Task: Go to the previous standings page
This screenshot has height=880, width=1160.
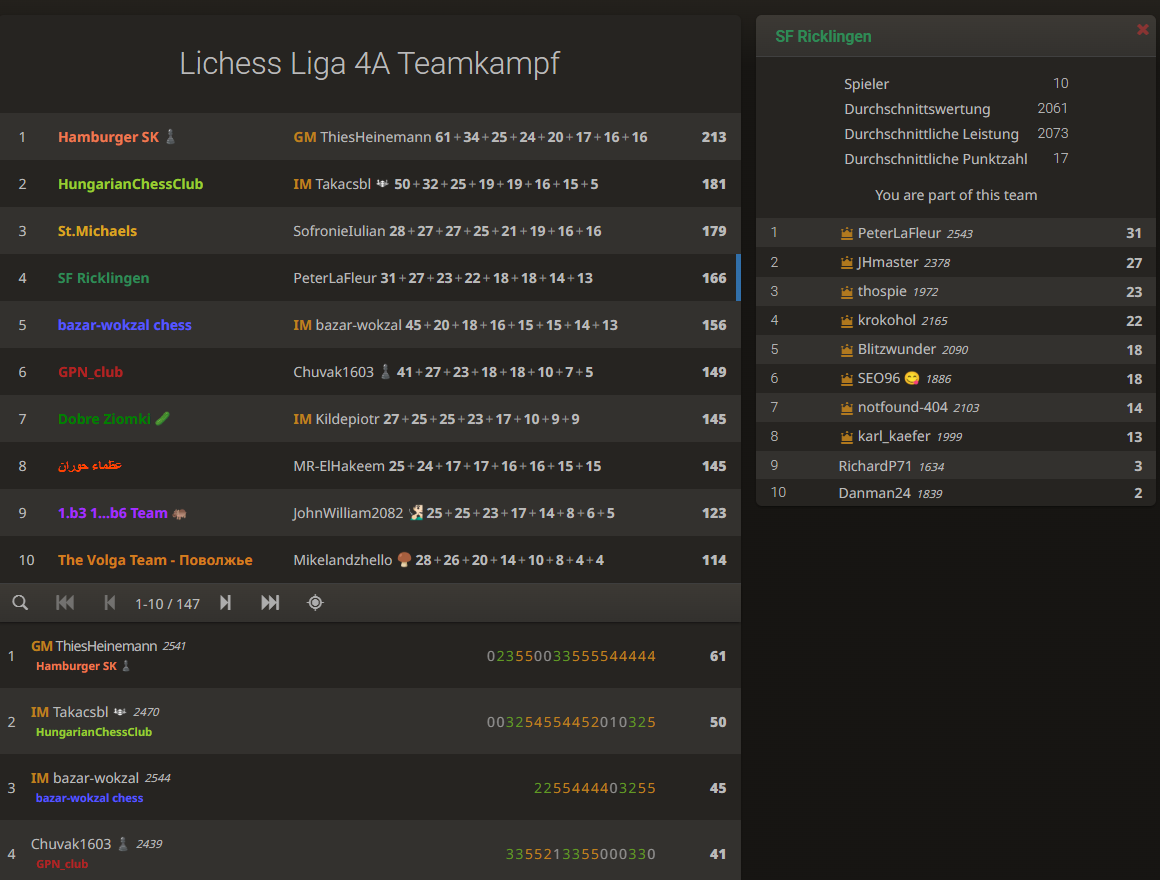Action: 110,602
